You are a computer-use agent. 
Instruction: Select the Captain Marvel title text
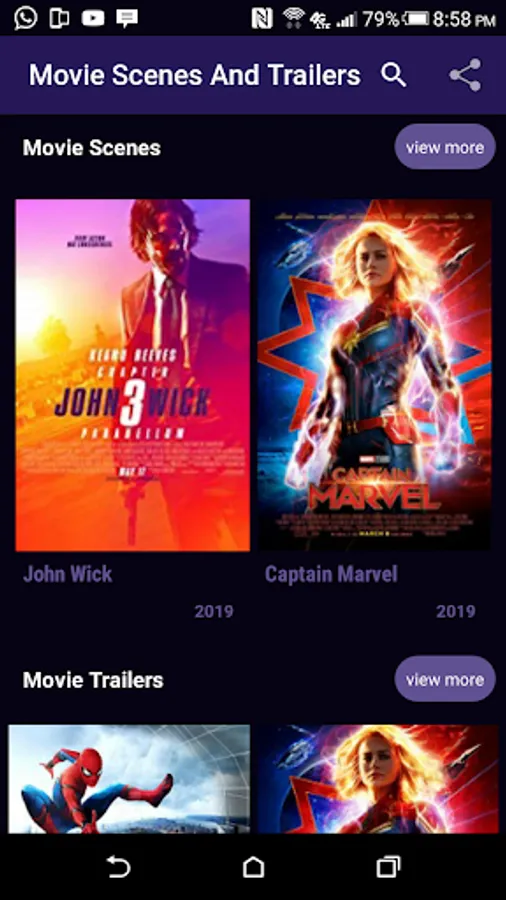click(331, 574)
